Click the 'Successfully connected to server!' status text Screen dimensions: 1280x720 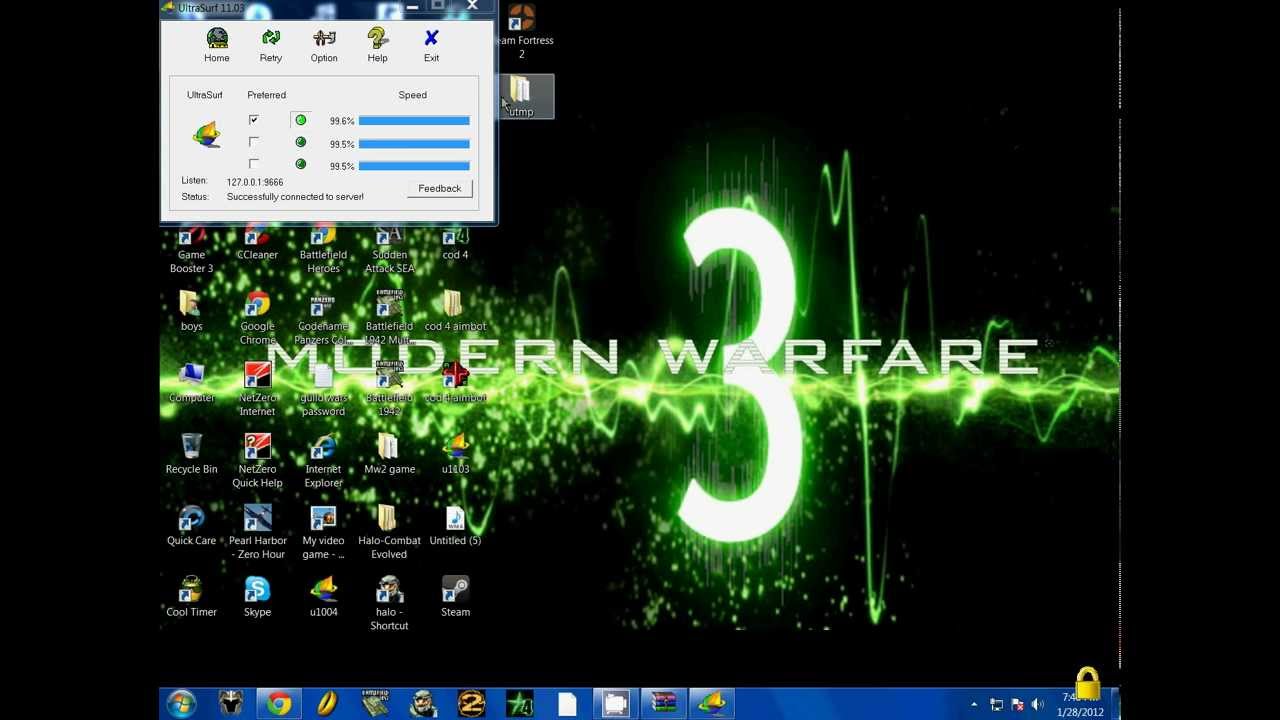tap(295, 197)
